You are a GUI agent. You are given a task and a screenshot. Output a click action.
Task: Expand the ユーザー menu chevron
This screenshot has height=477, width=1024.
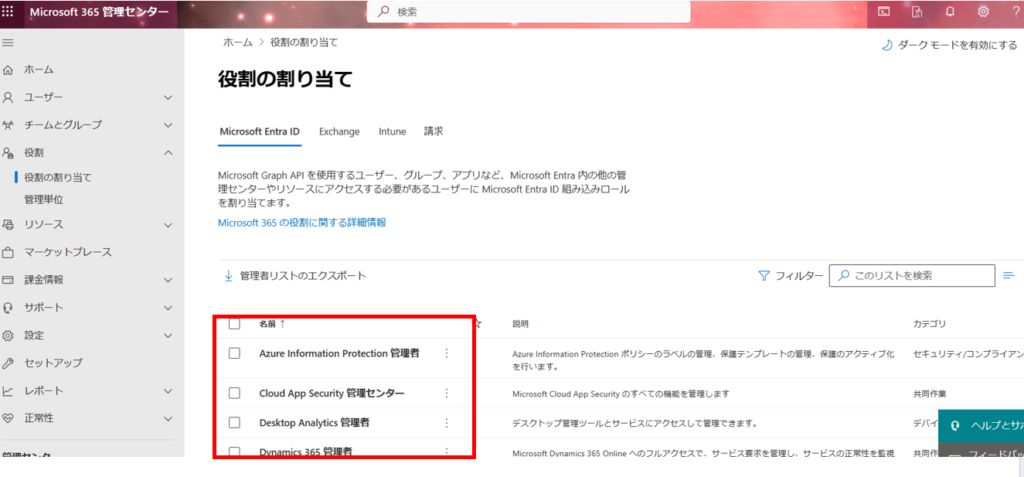pyautogui.click(x=168, y=97)
